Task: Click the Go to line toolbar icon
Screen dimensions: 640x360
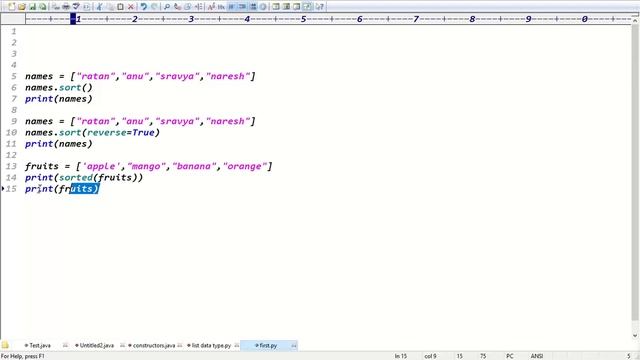Action: (198, 7)
